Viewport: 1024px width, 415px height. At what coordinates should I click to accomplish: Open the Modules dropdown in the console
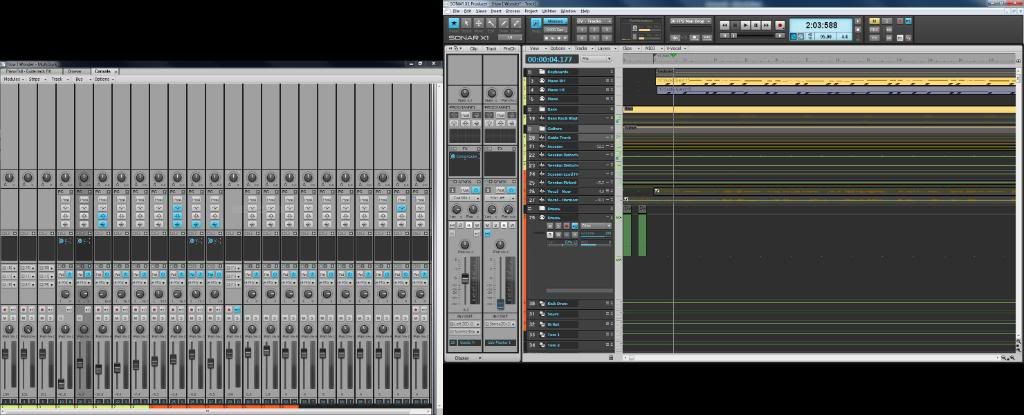(x=12, y=79)
